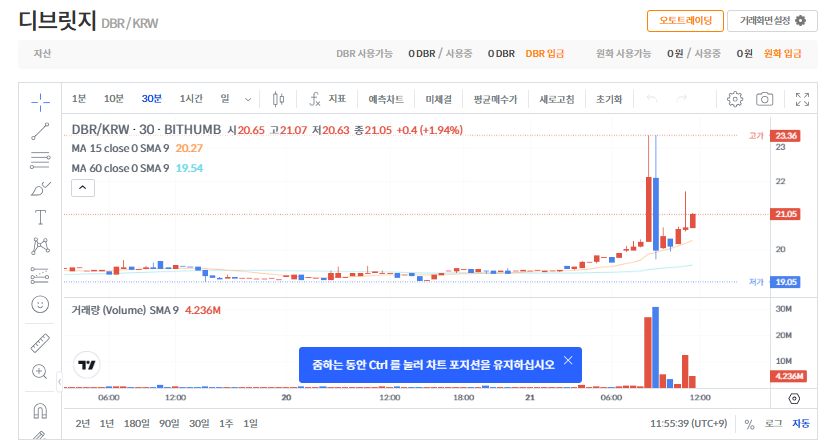This screenshot has width=833, height=445.
Task: Open the candlestick chart style selector
Action: point(278,99)
